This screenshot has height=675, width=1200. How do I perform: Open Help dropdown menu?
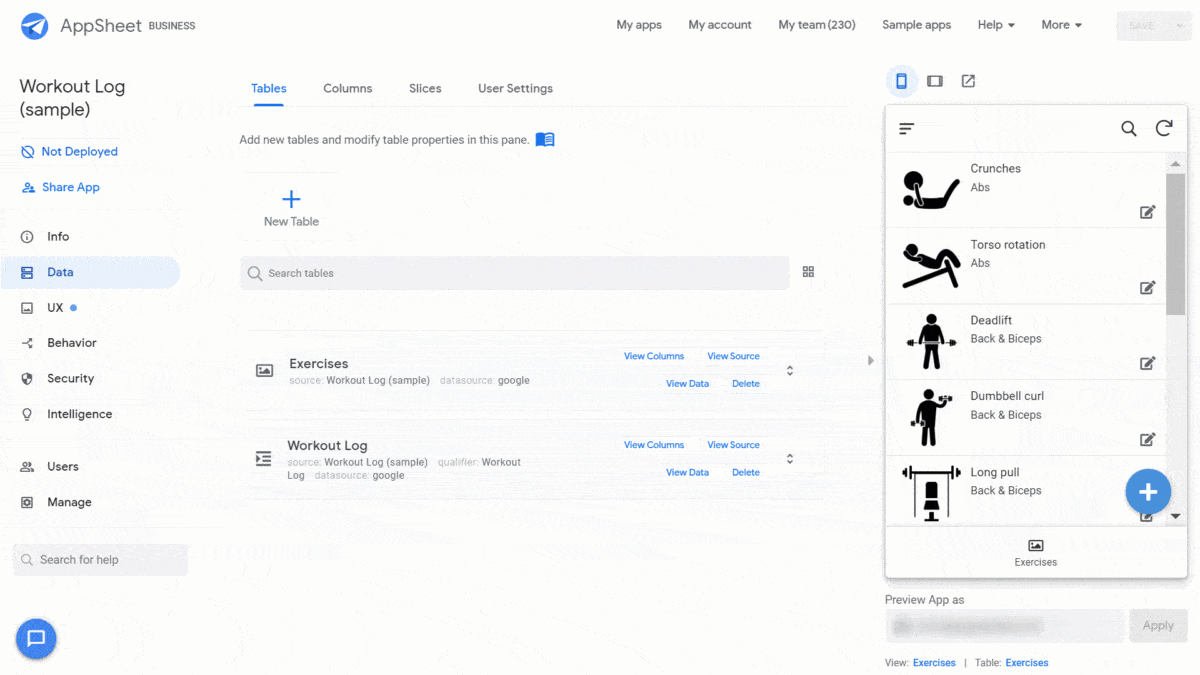tap(996, 25)
